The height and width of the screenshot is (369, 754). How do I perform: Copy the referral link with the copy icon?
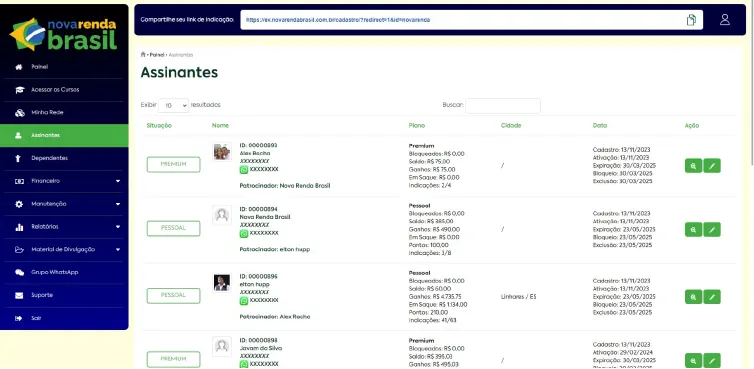coord(691,20)
